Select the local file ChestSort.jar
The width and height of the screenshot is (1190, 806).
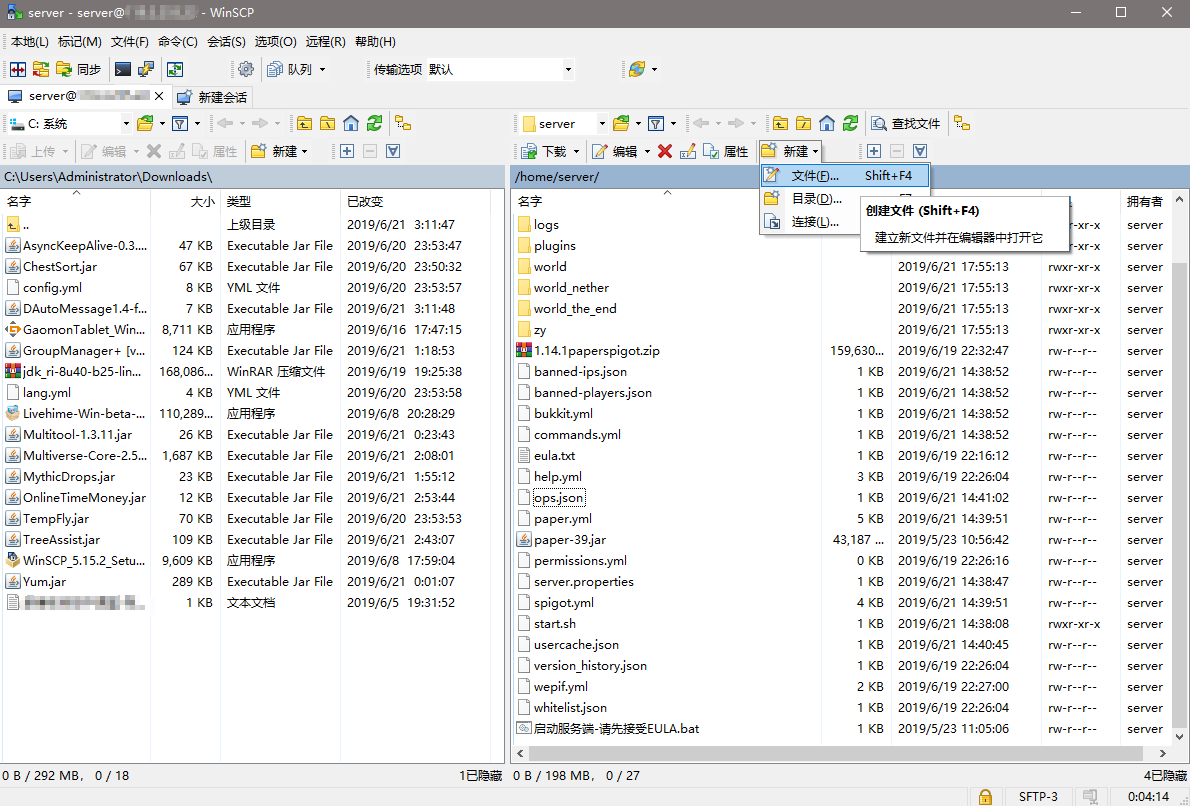pyautogui.click(x=60, y=266)
